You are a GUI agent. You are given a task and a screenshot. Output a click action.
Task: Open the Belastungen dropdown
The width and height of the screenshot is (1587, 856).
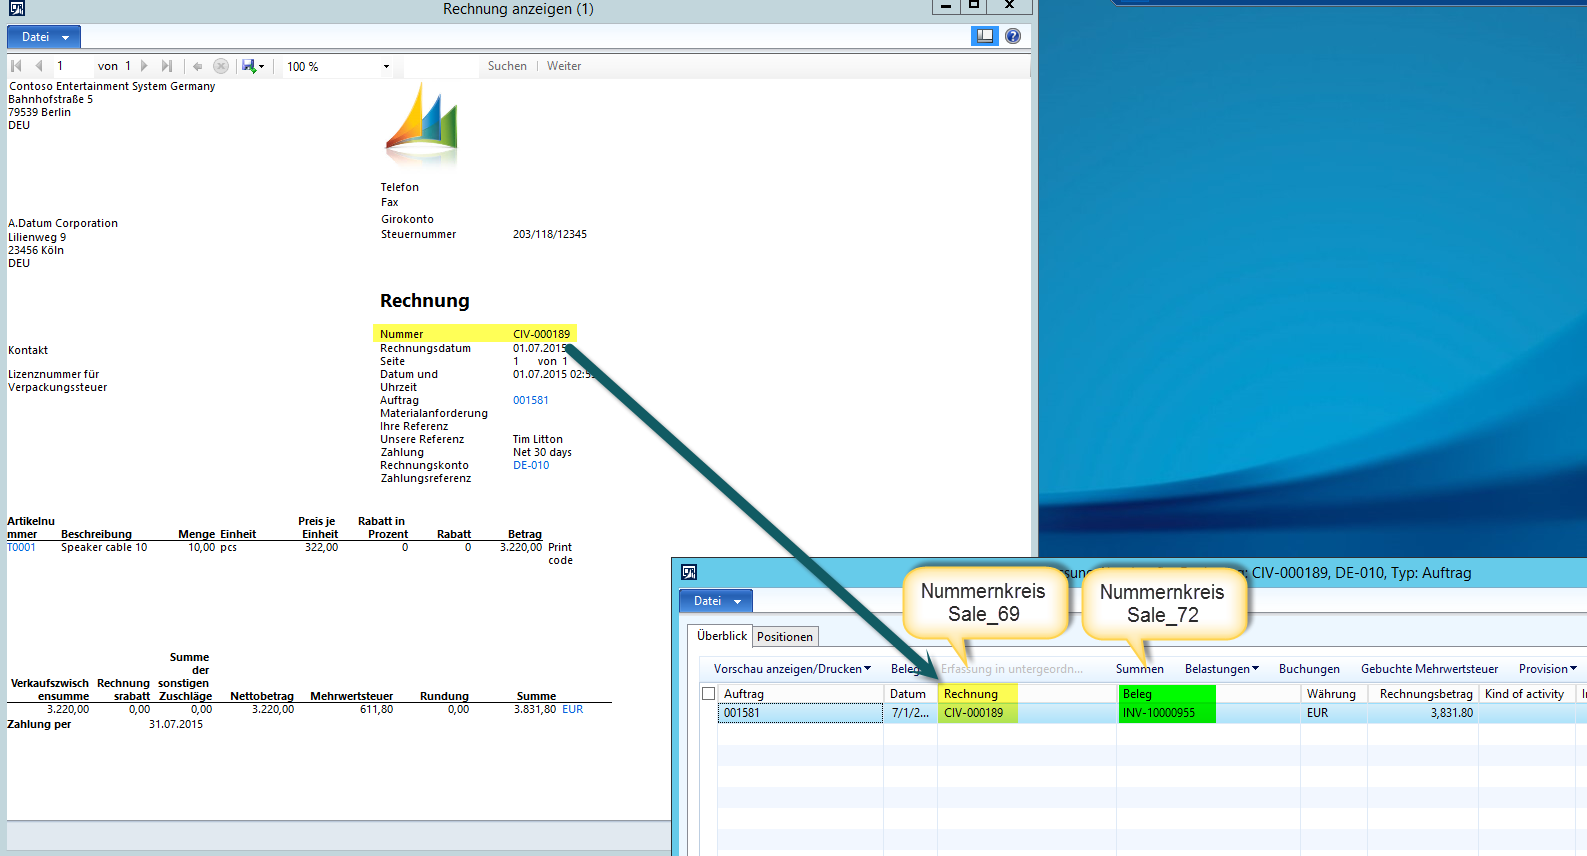click(x=1221, y=669)
